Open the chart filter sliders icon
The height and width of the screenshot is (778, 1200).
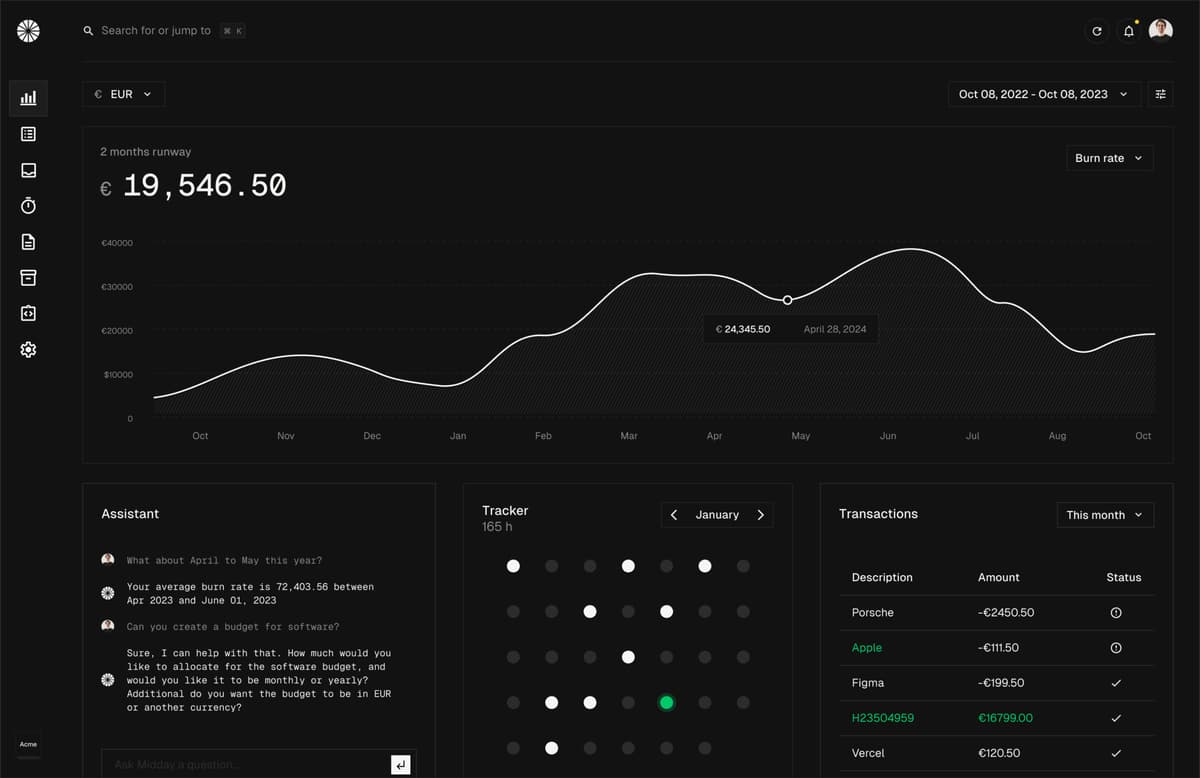[x=1160, y=94]
